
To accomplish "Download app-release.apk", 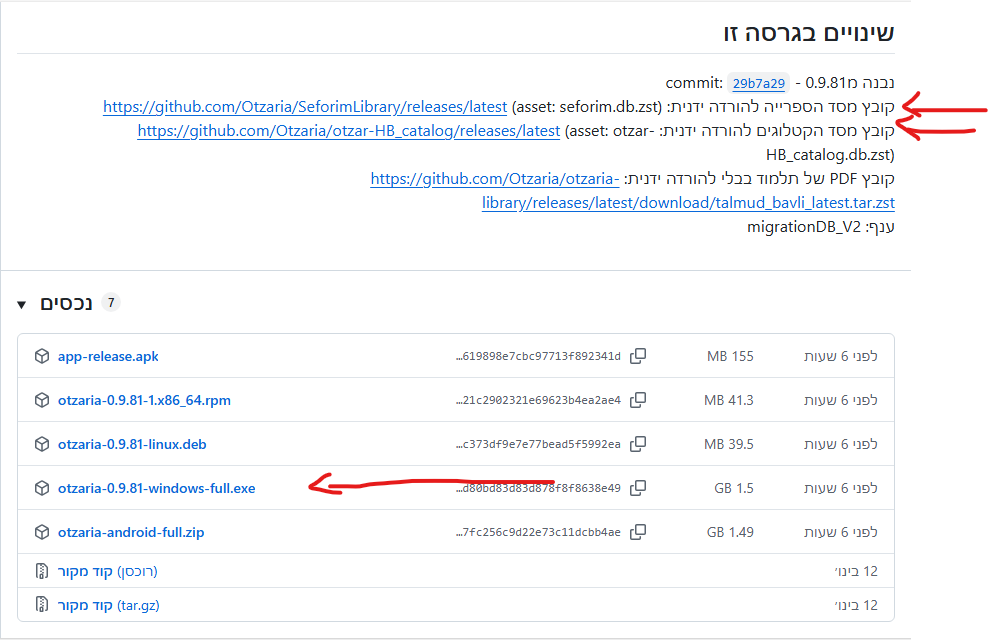I will click(108, 357).
